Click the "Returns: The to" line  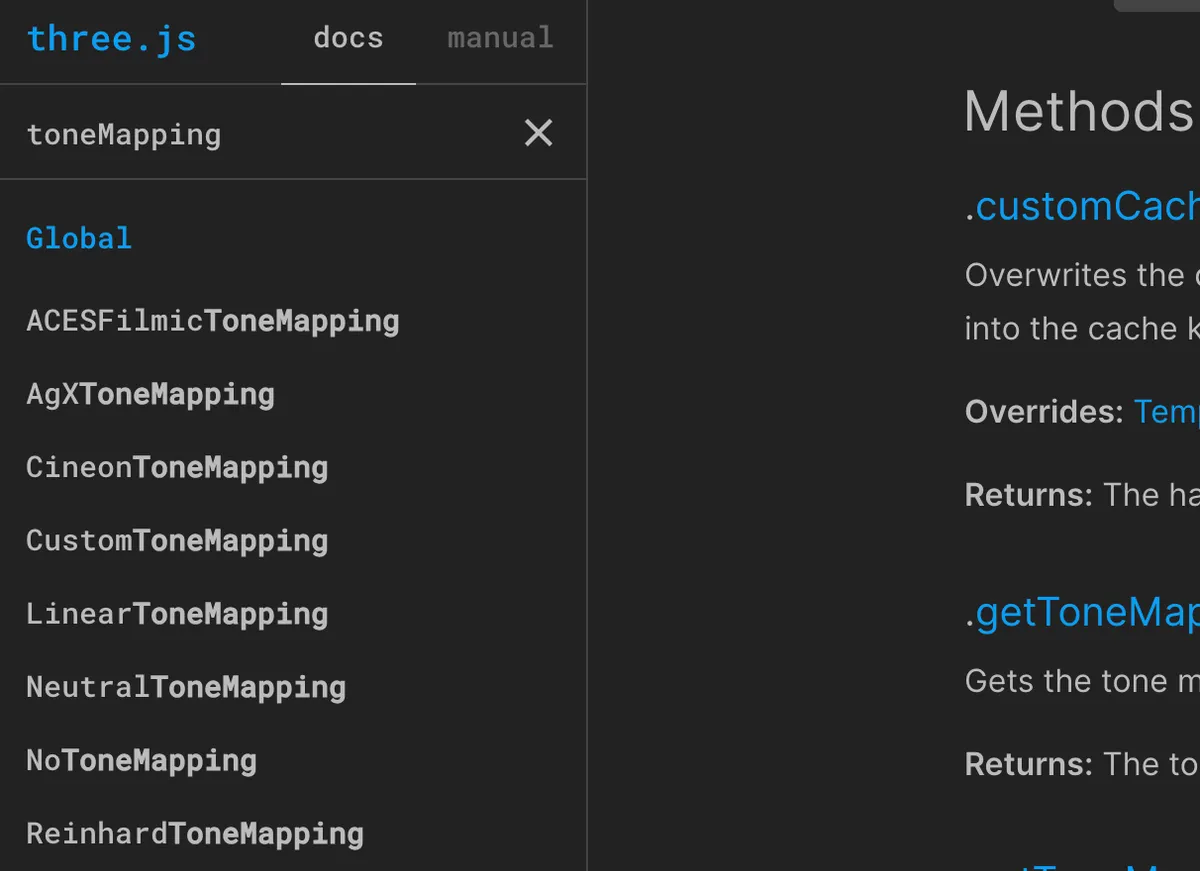click(1082, 764)
